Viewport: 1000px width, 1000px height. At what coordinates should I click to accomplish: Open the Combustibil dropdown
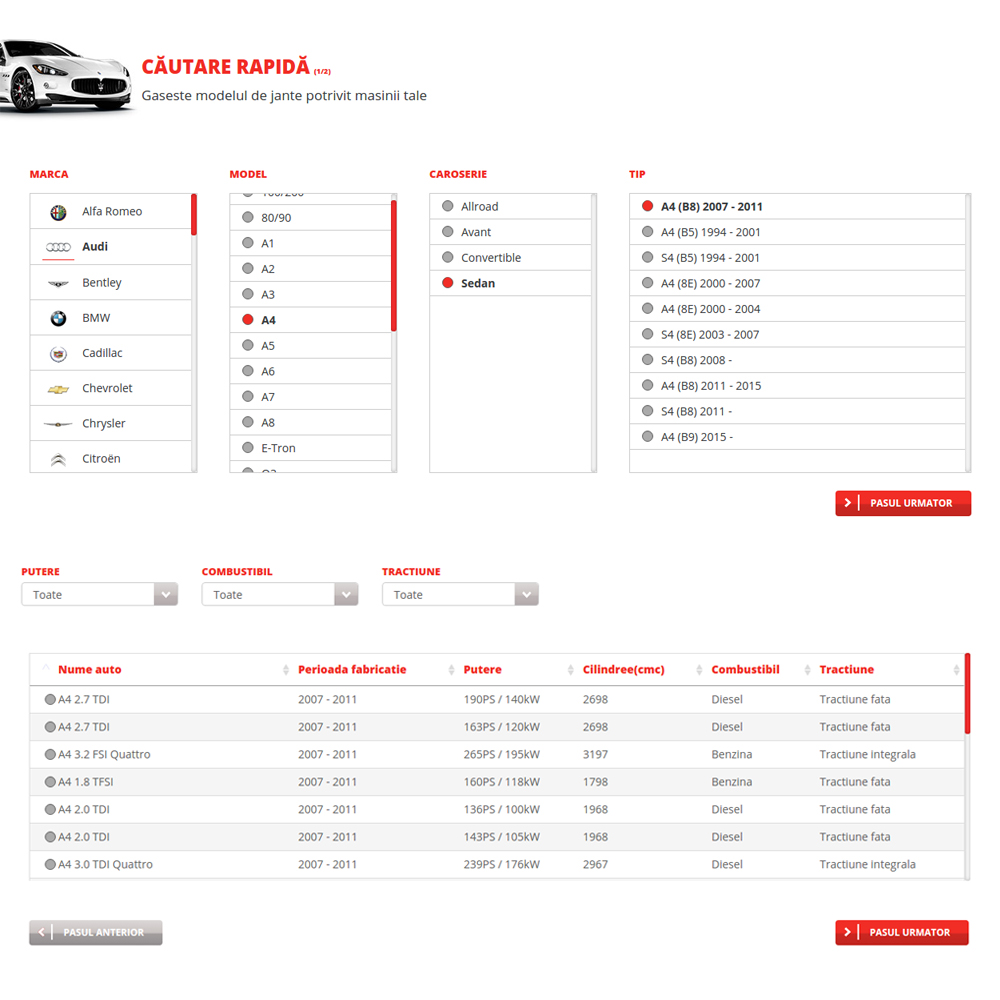click(280, 594)
